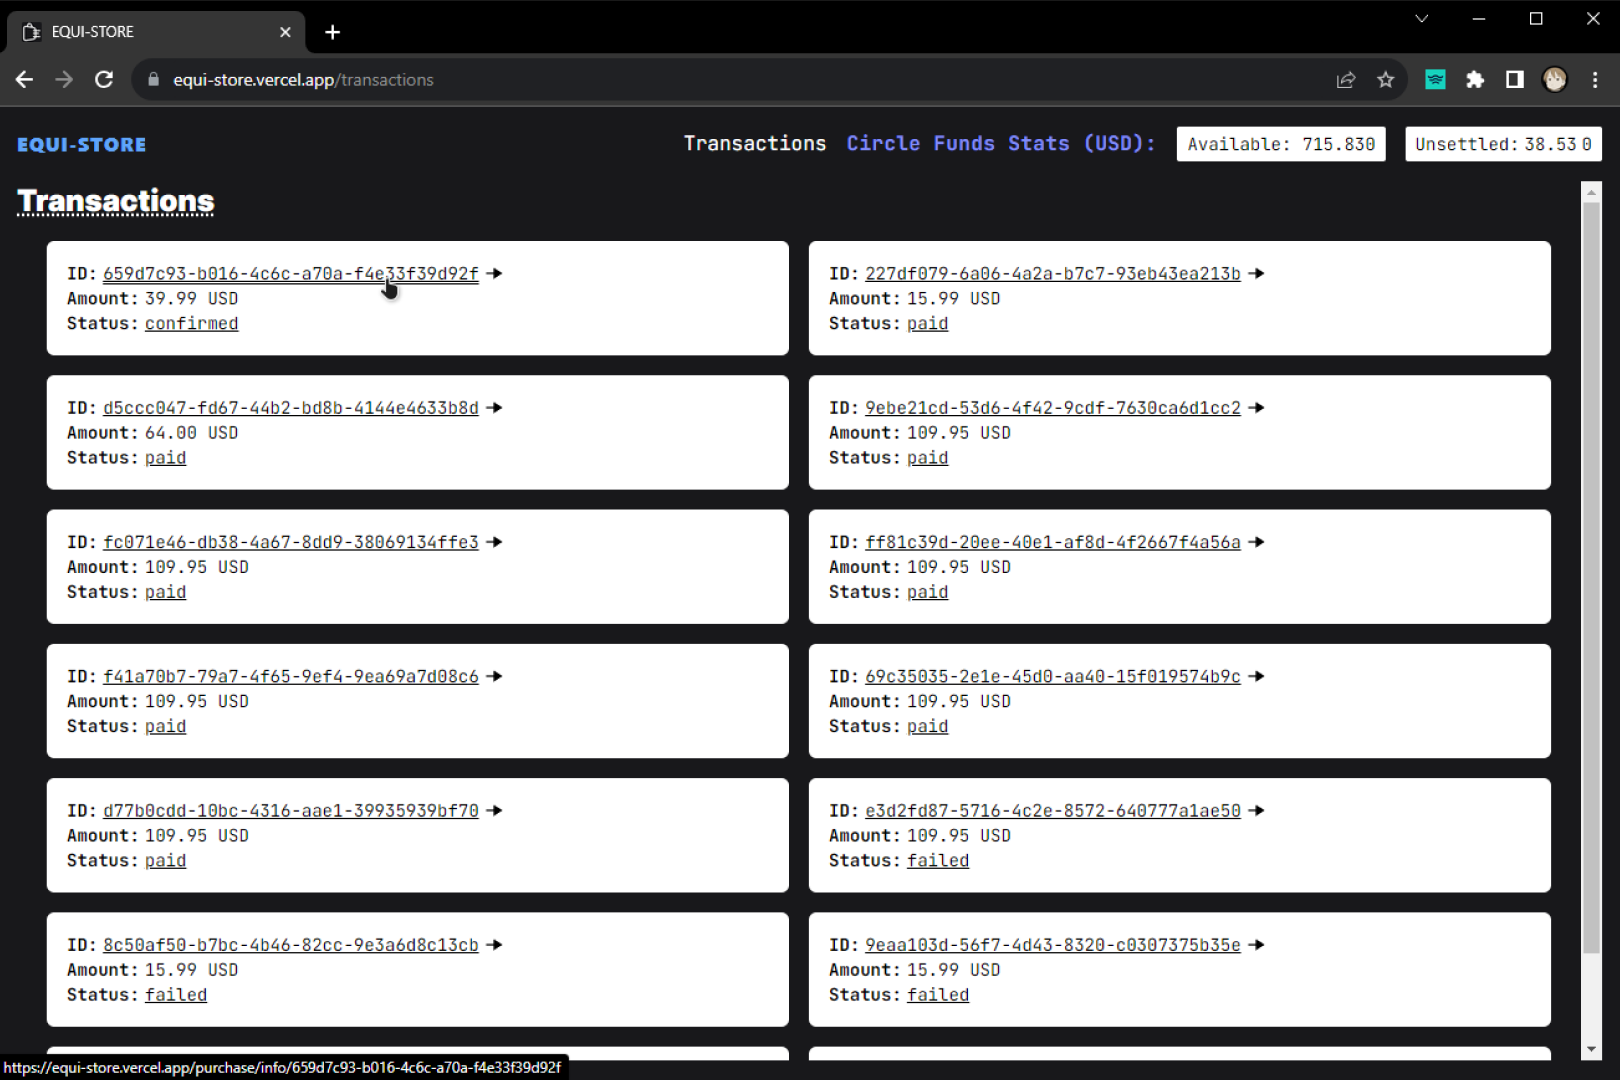Click the Unsettled 38.530 funds box
1620x1080 pixels.
click(x=1503, y=144)
